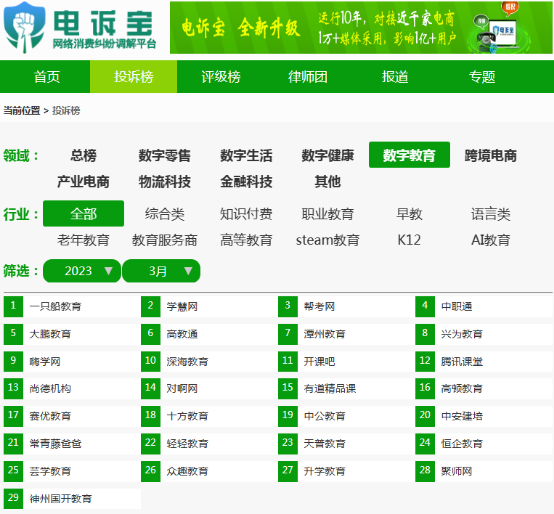Switch to the 评级榜 tab

click(221, 77)
